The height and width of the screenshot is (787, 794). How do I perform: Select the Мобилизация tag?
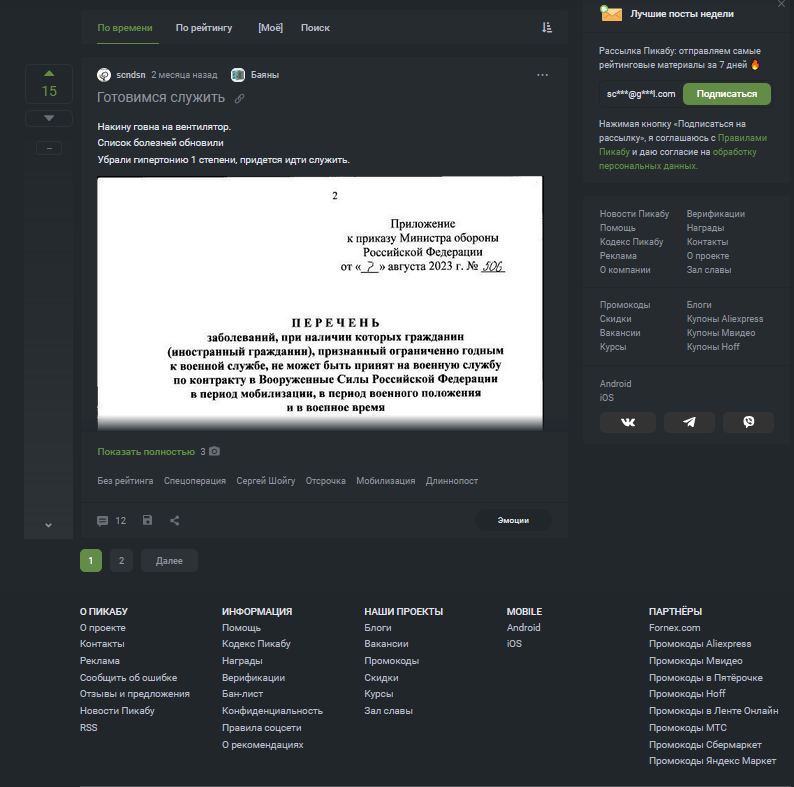[385, 481]
